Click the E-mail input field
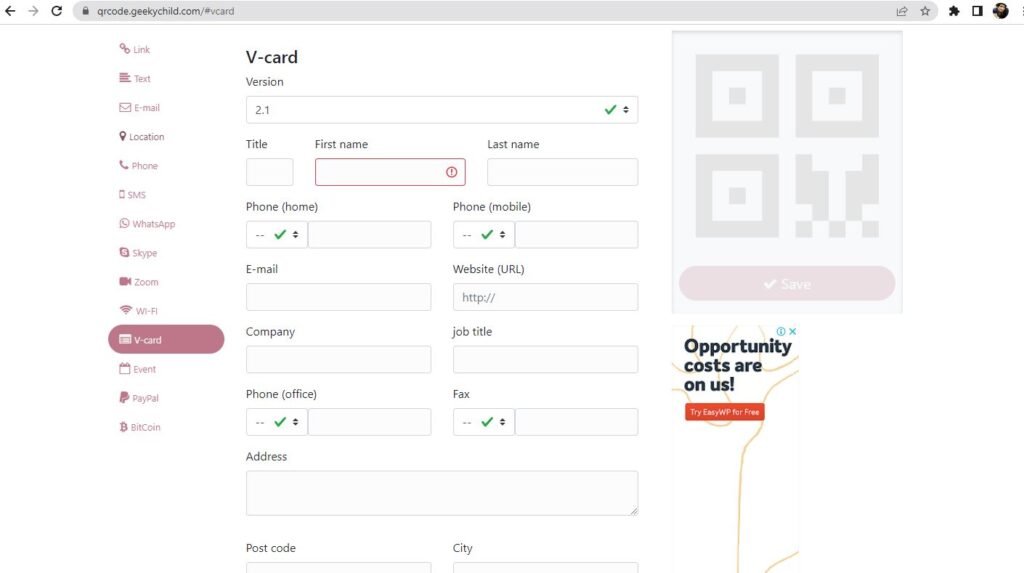This screenshot has width=1024, height=573. (338, 297)
